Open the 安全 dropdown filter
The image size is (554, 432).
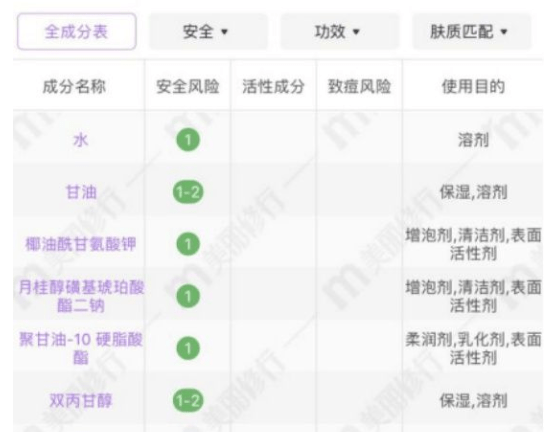(208, 32)
